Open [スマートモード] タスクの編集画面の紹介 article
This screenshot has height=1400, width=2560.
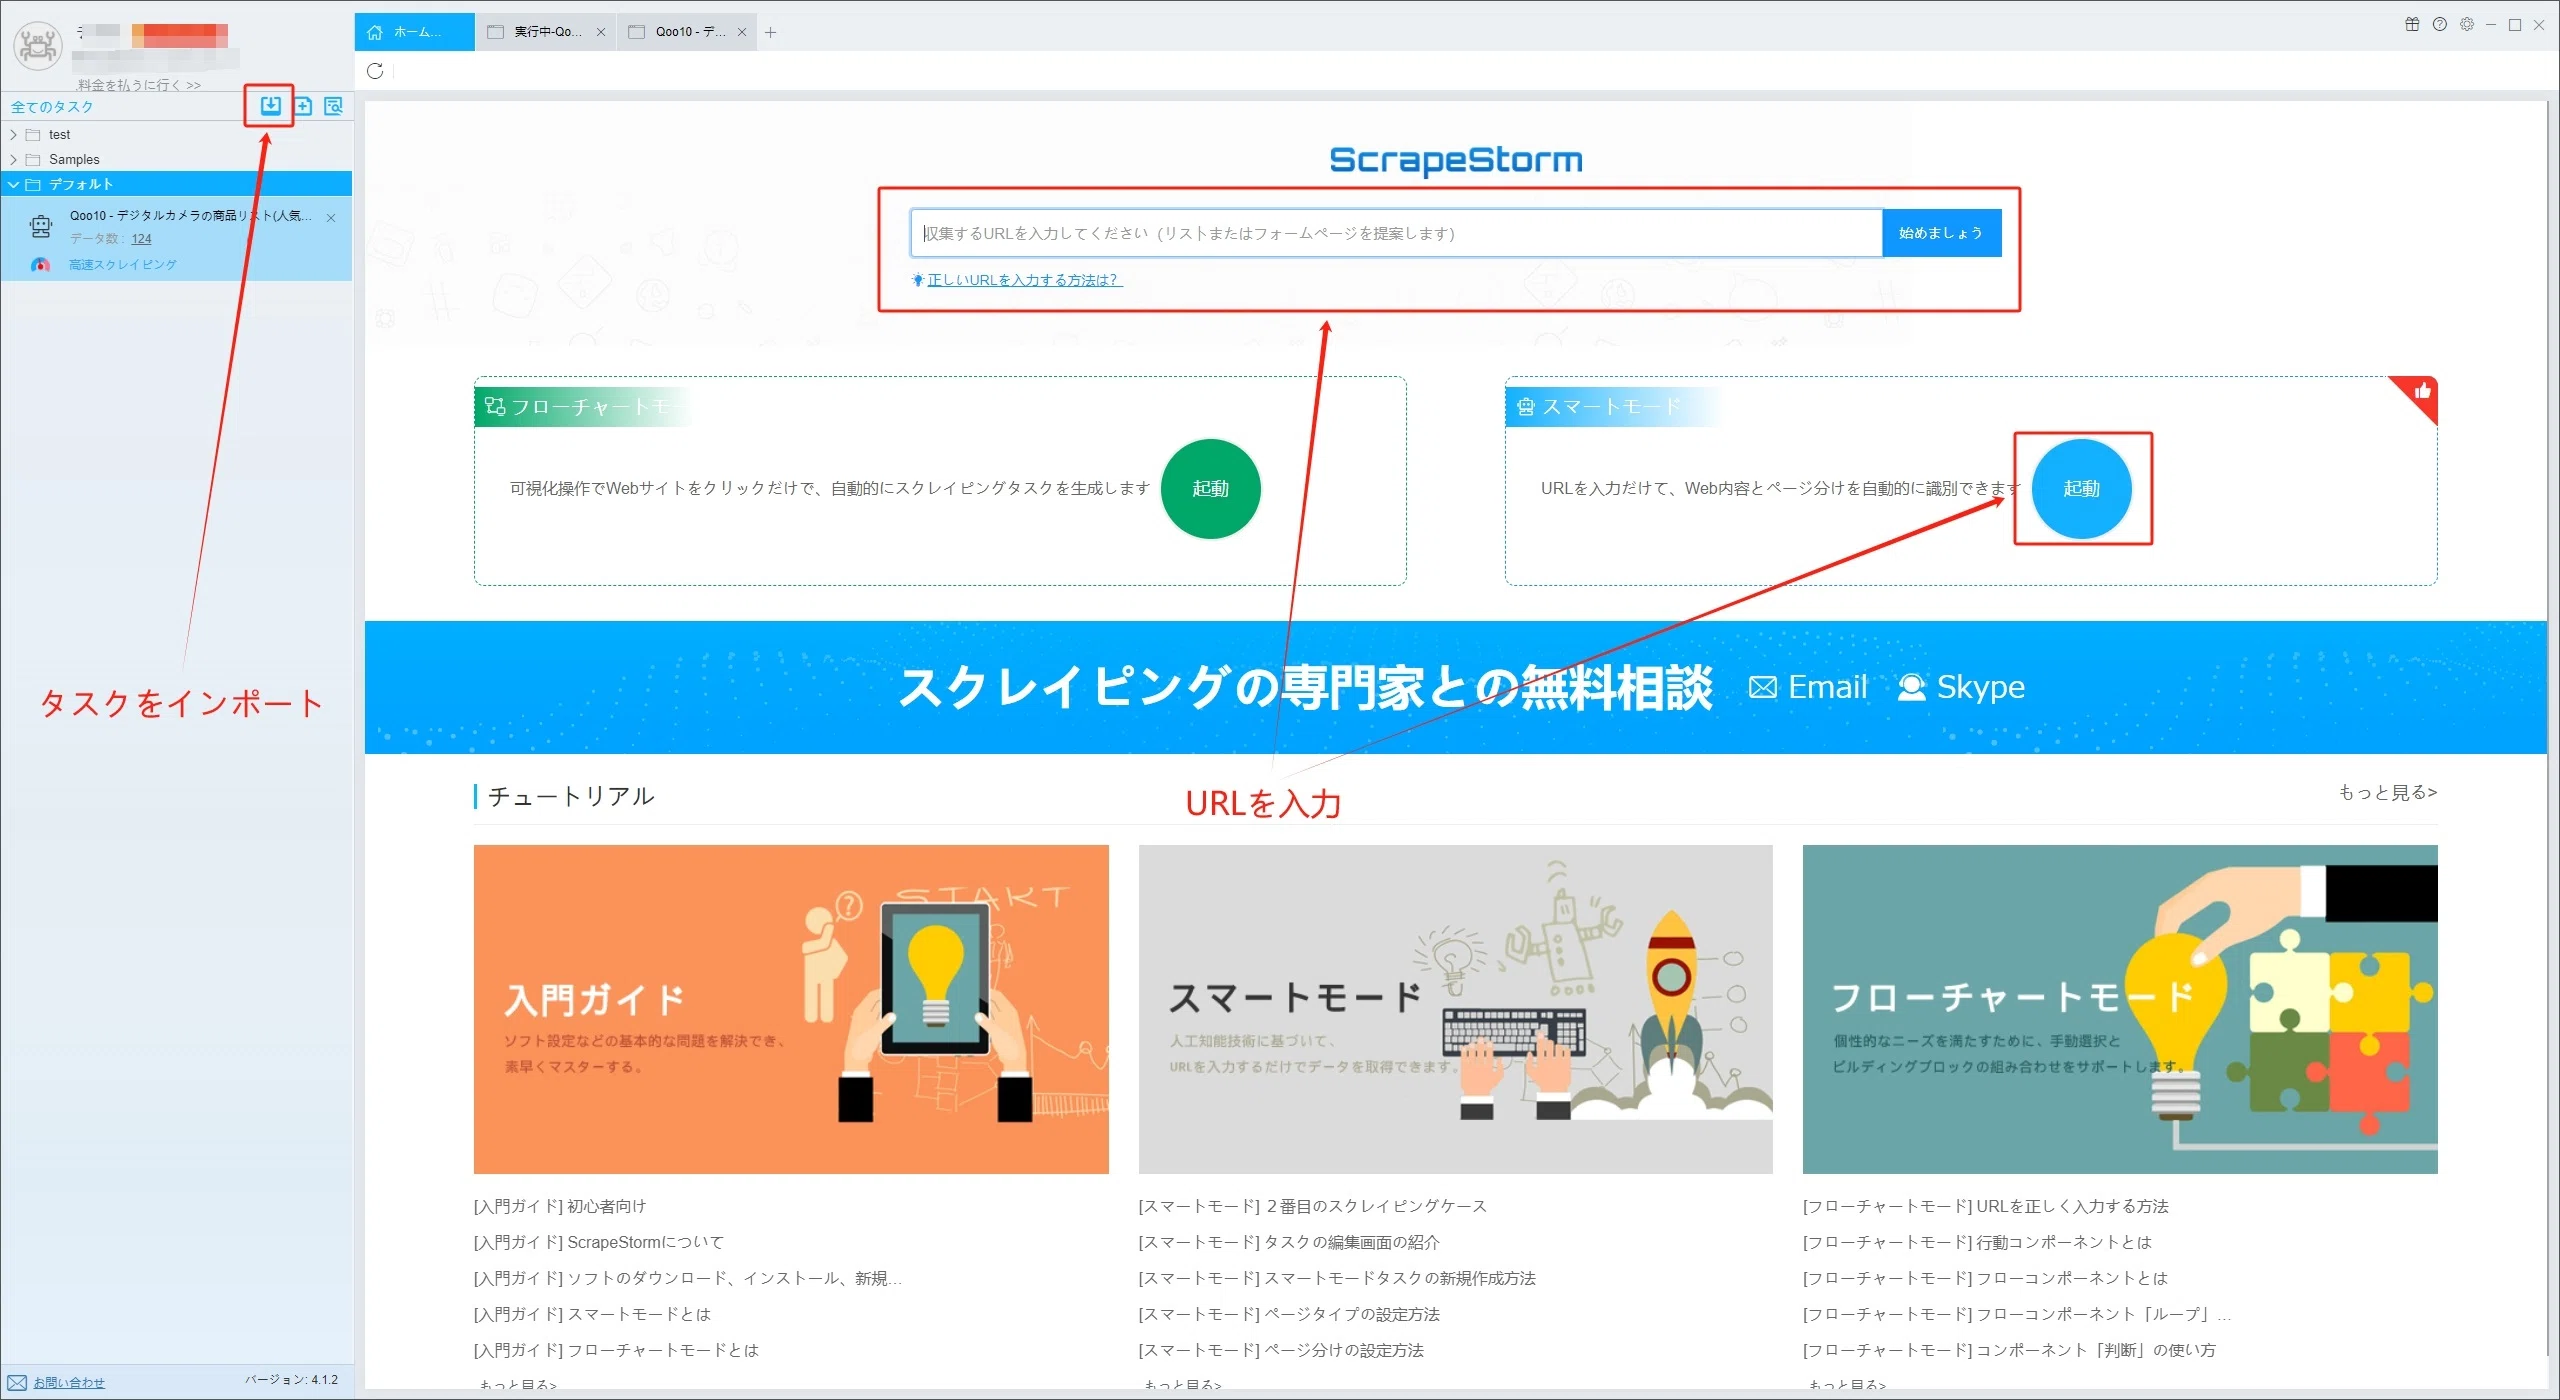coord(1289,1242)
